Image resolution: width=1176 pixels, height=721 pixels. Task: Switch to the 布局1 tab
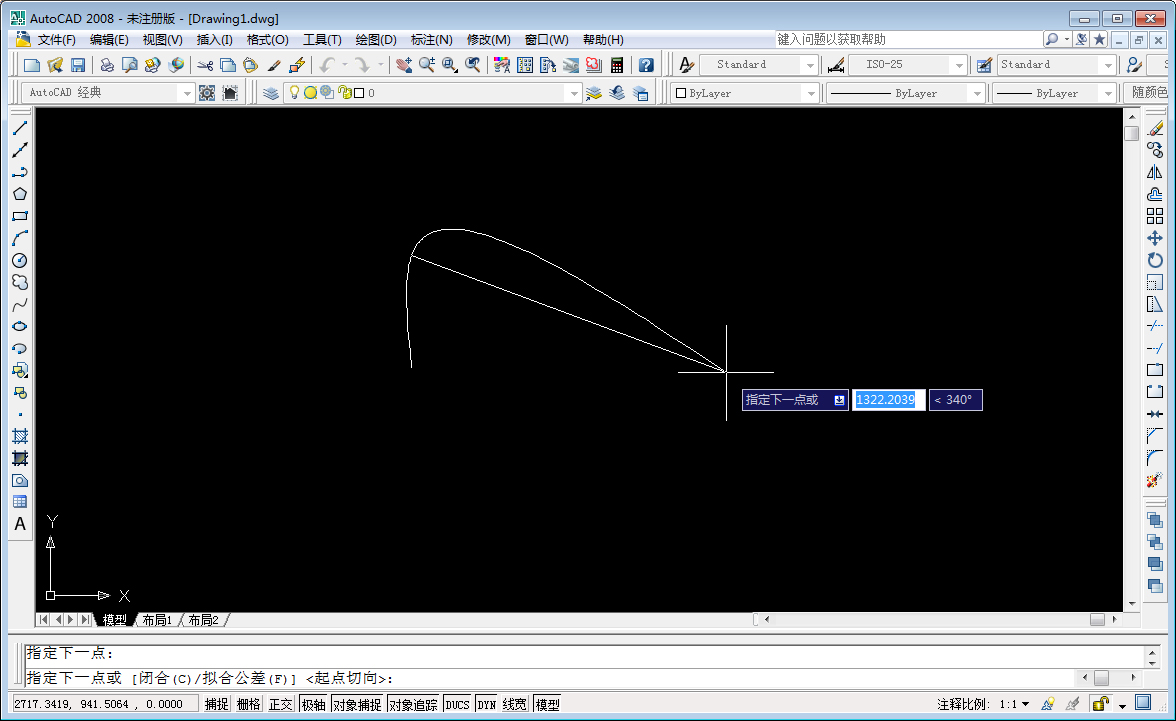point(155,619)
